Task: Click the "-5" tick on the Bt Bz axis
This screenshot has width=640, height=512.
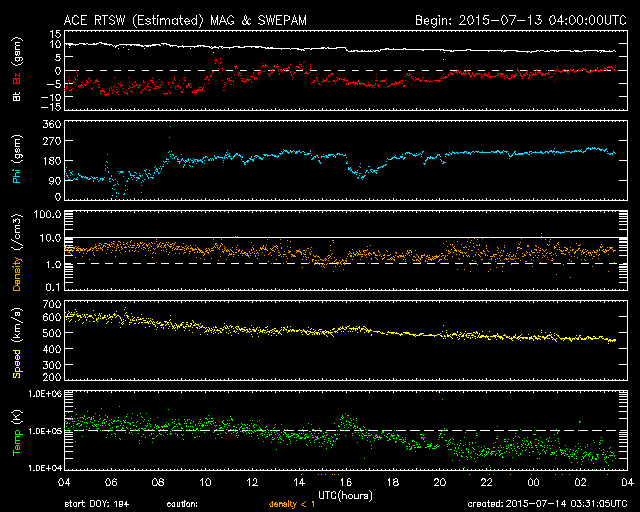Action: pyautogui.click(x=55, y=84)
